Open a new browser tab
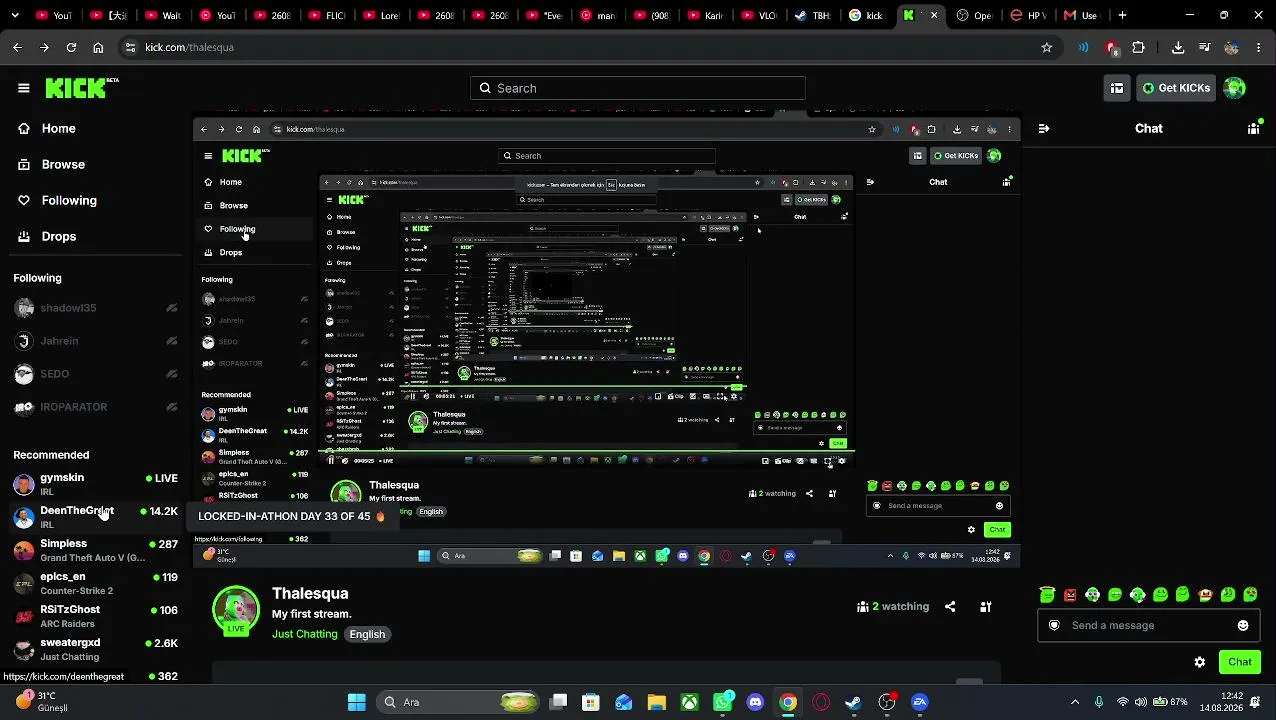 (1122, 15)
